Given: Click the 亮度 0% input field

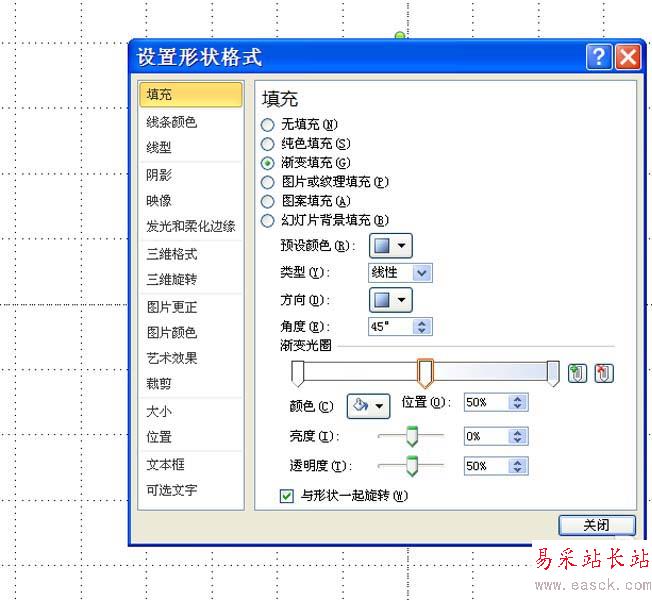Looking at the screenshot, I should pyautogui.click(x=486, y=437).
